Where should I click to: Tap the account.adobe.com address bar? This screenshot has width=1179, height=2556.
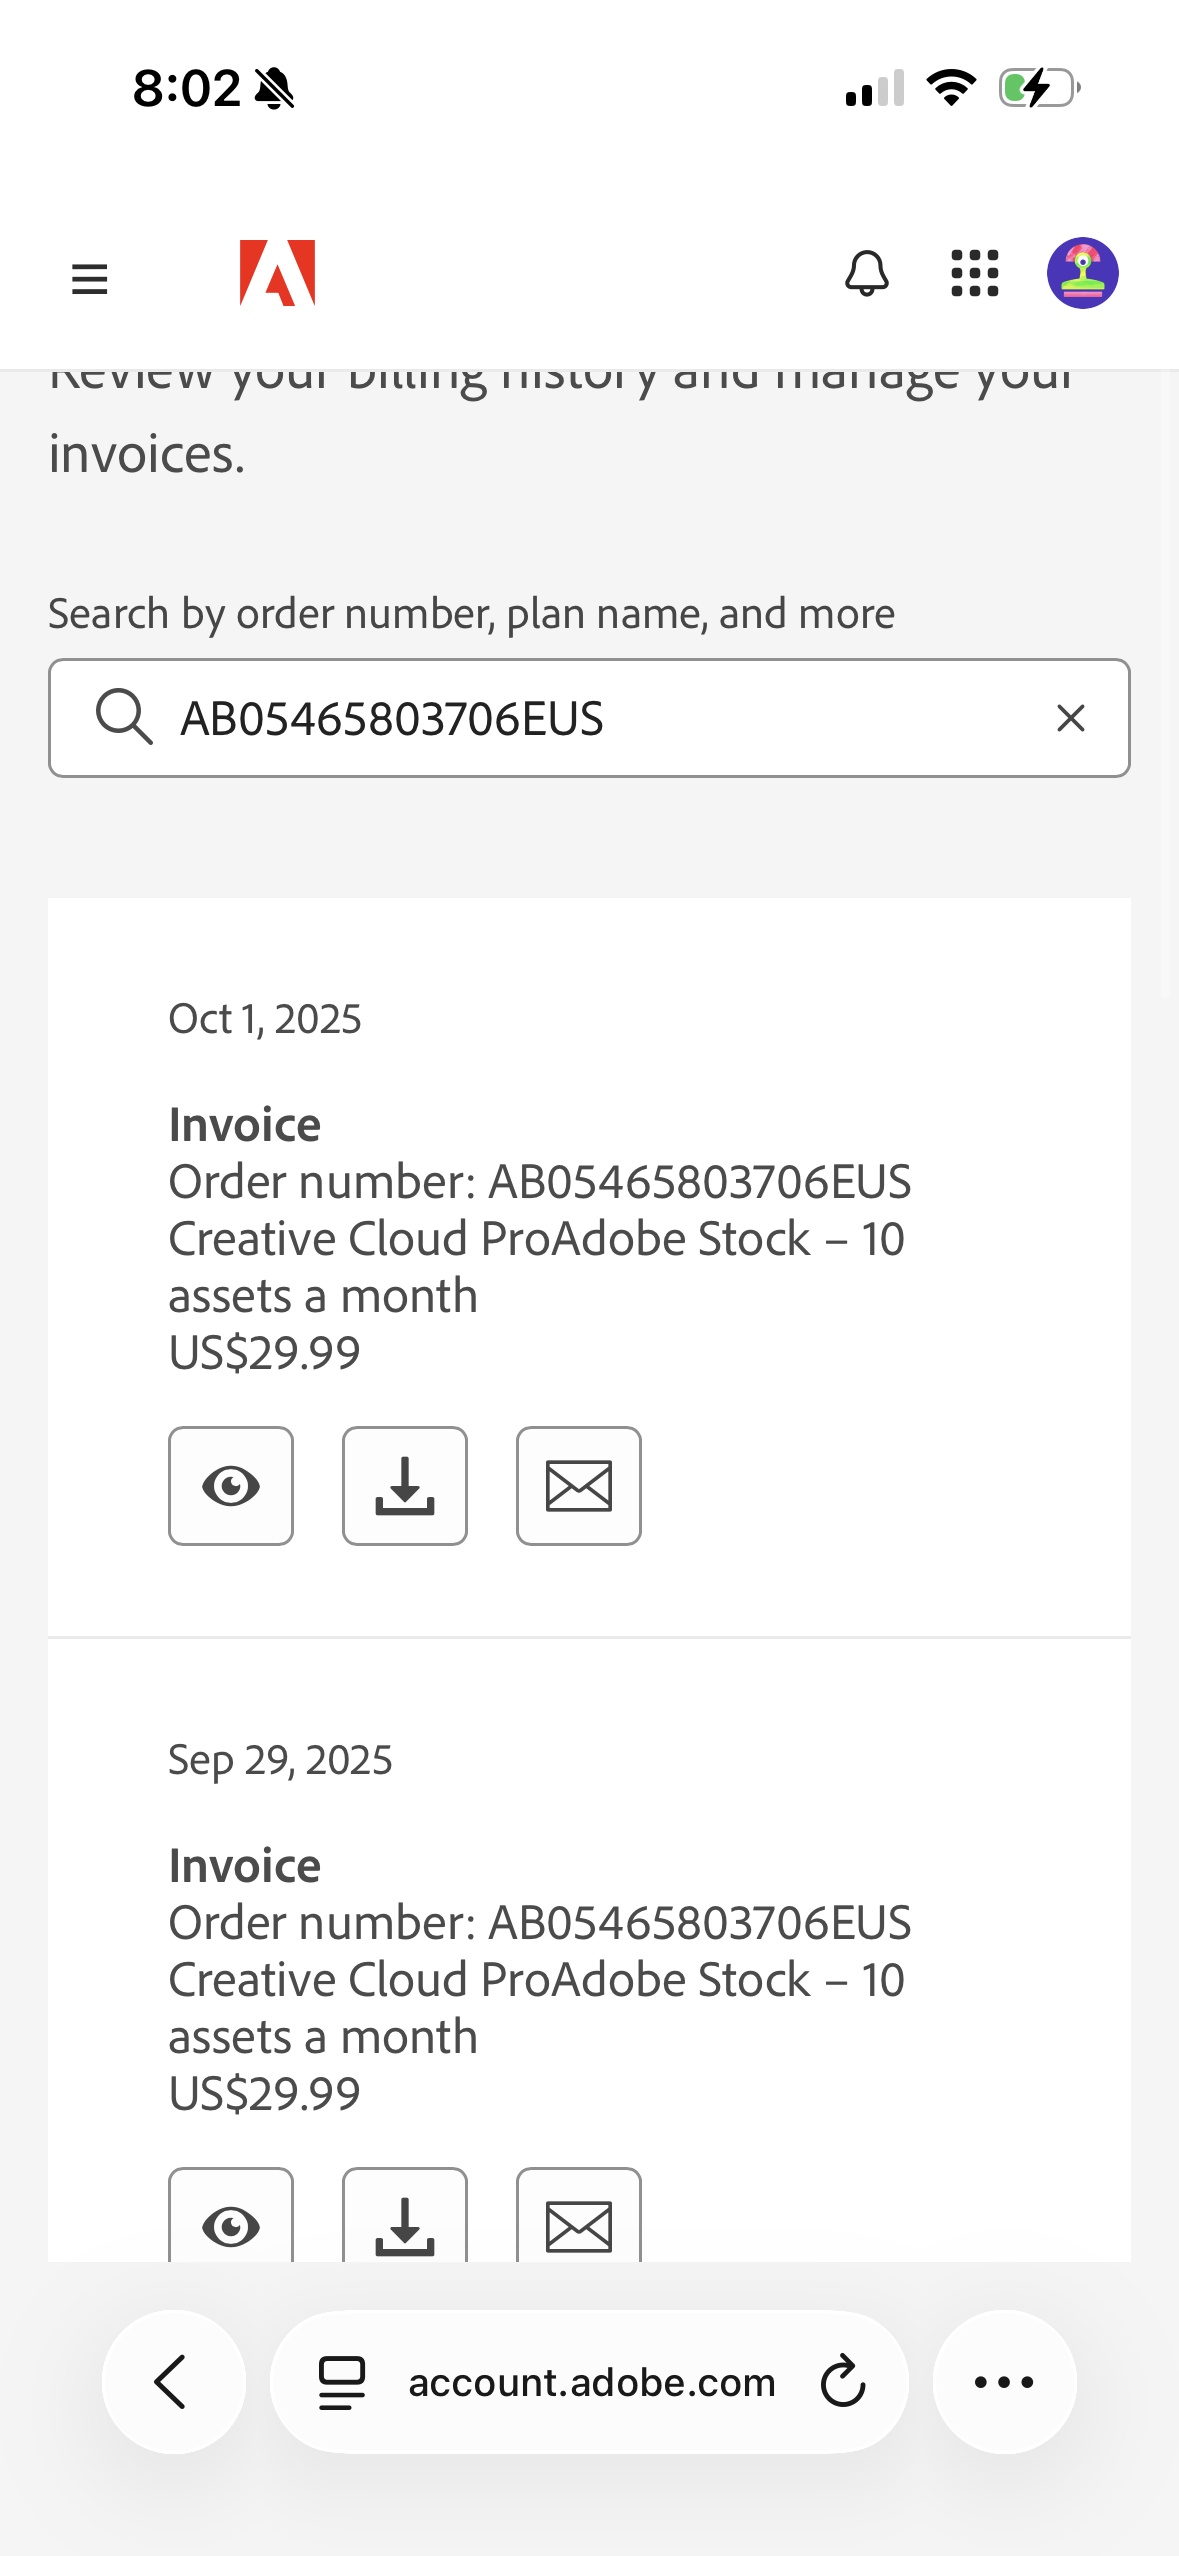click(592, 2382)
